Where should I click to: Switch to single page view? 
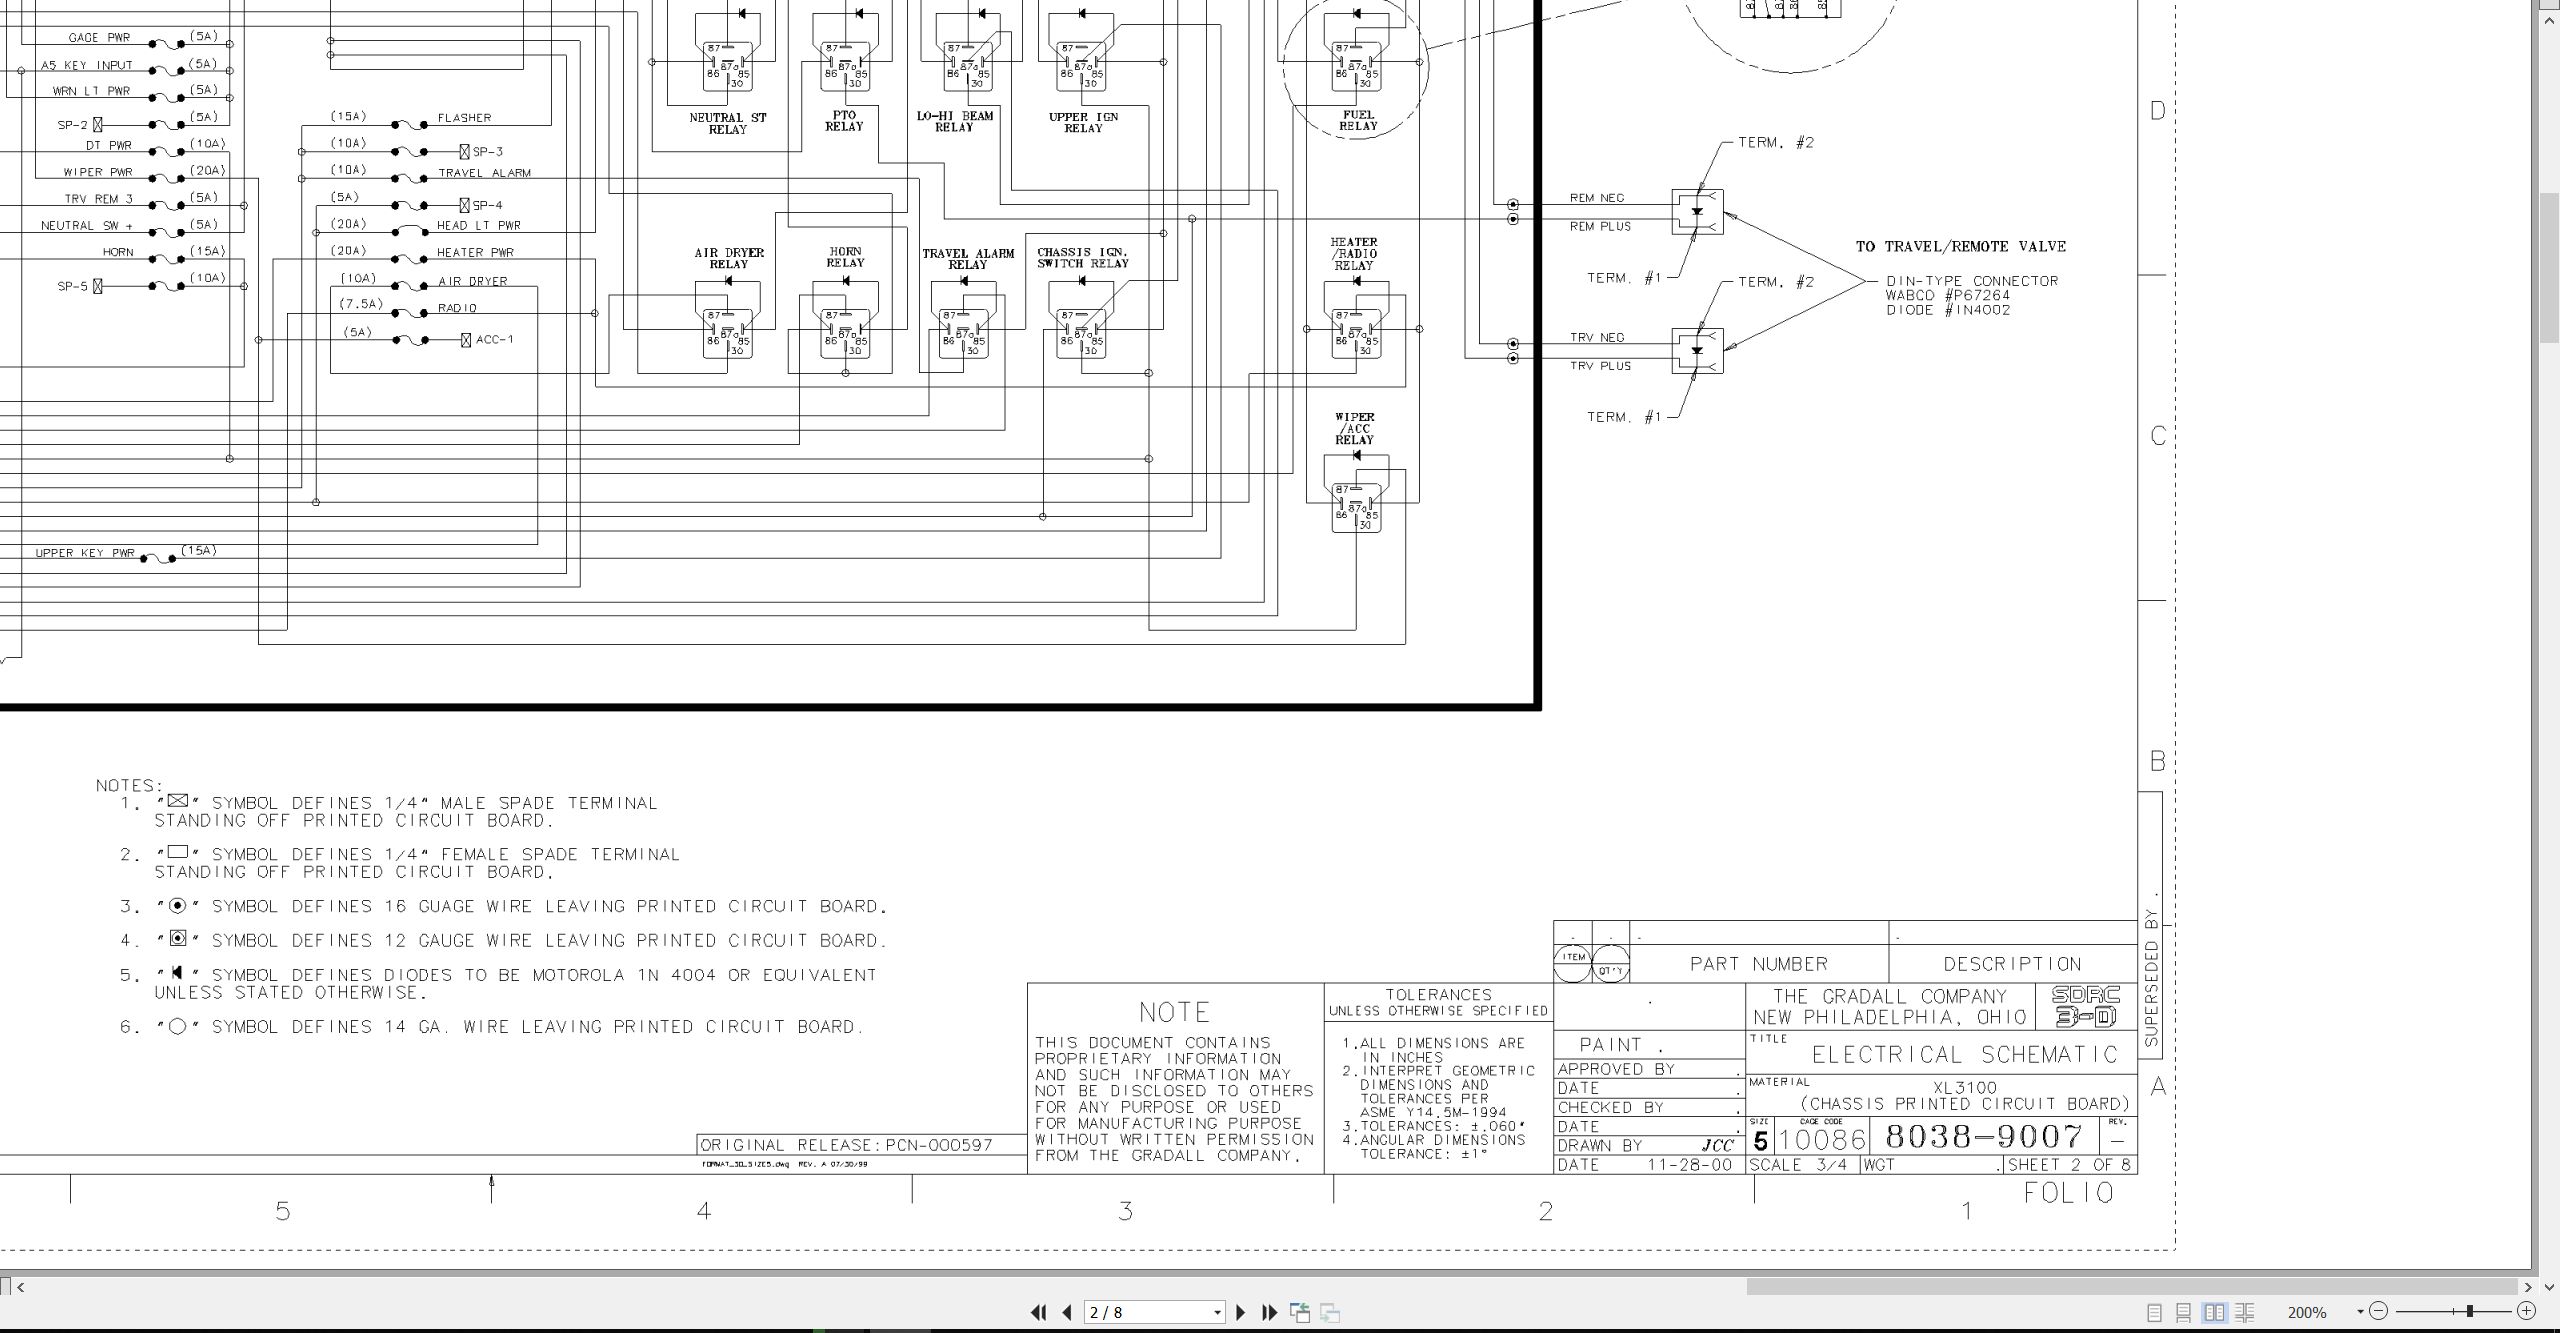[x=2154, y=1312]
